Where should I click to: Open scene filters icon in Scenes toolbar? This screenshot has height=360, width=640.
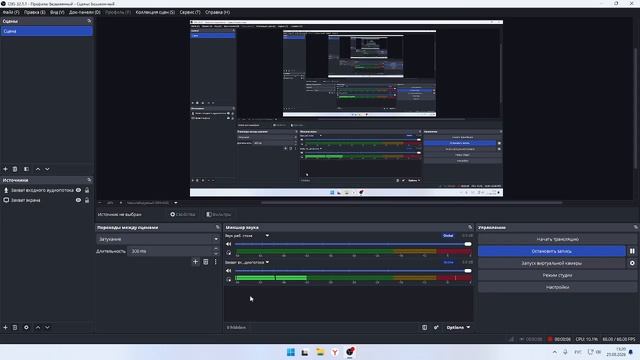click(x=26, y=169)
